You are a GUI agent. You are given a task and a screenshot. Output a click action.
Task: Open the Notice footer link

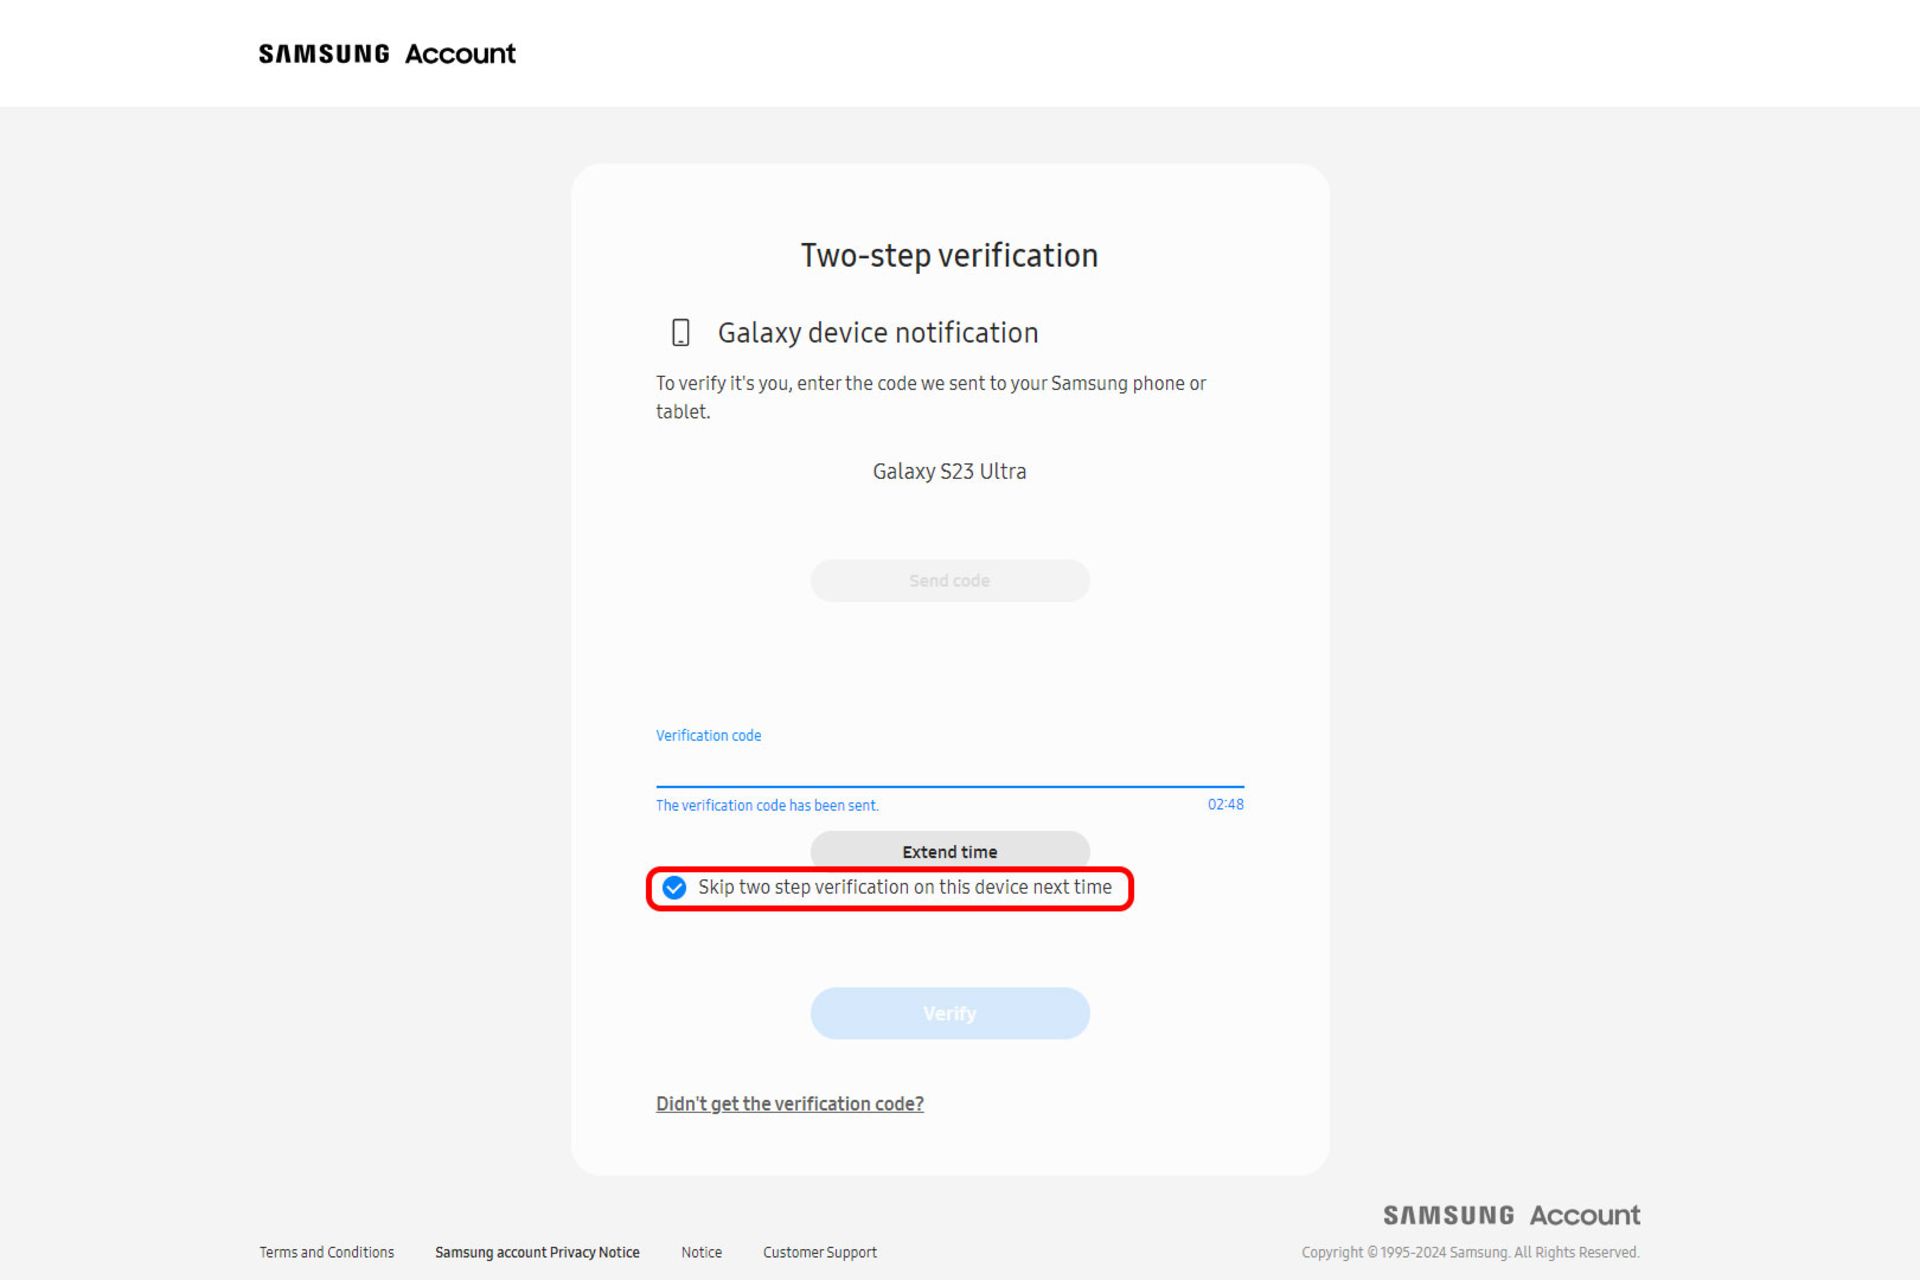[701, 1252]
